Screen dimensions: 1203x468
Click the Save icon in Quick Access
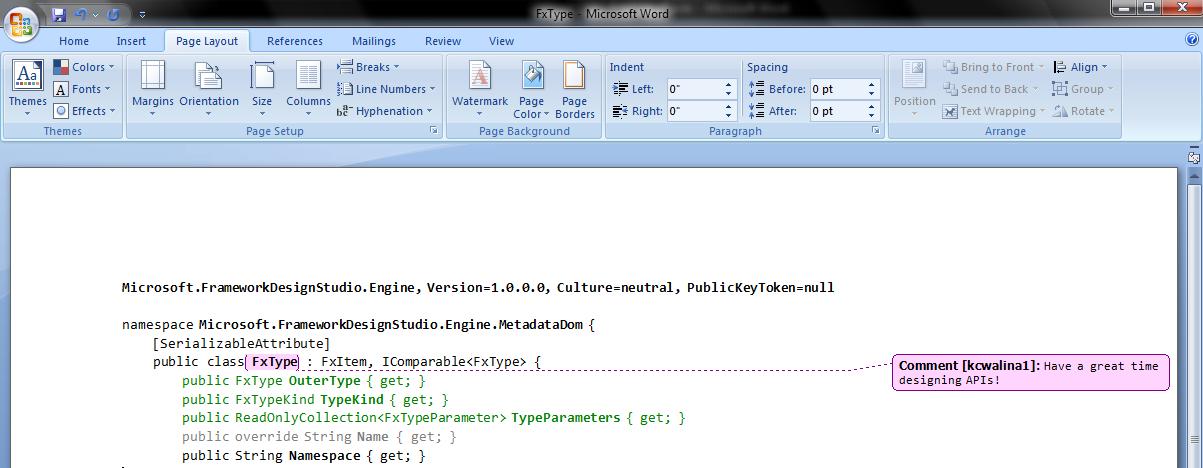click(59, 15)
